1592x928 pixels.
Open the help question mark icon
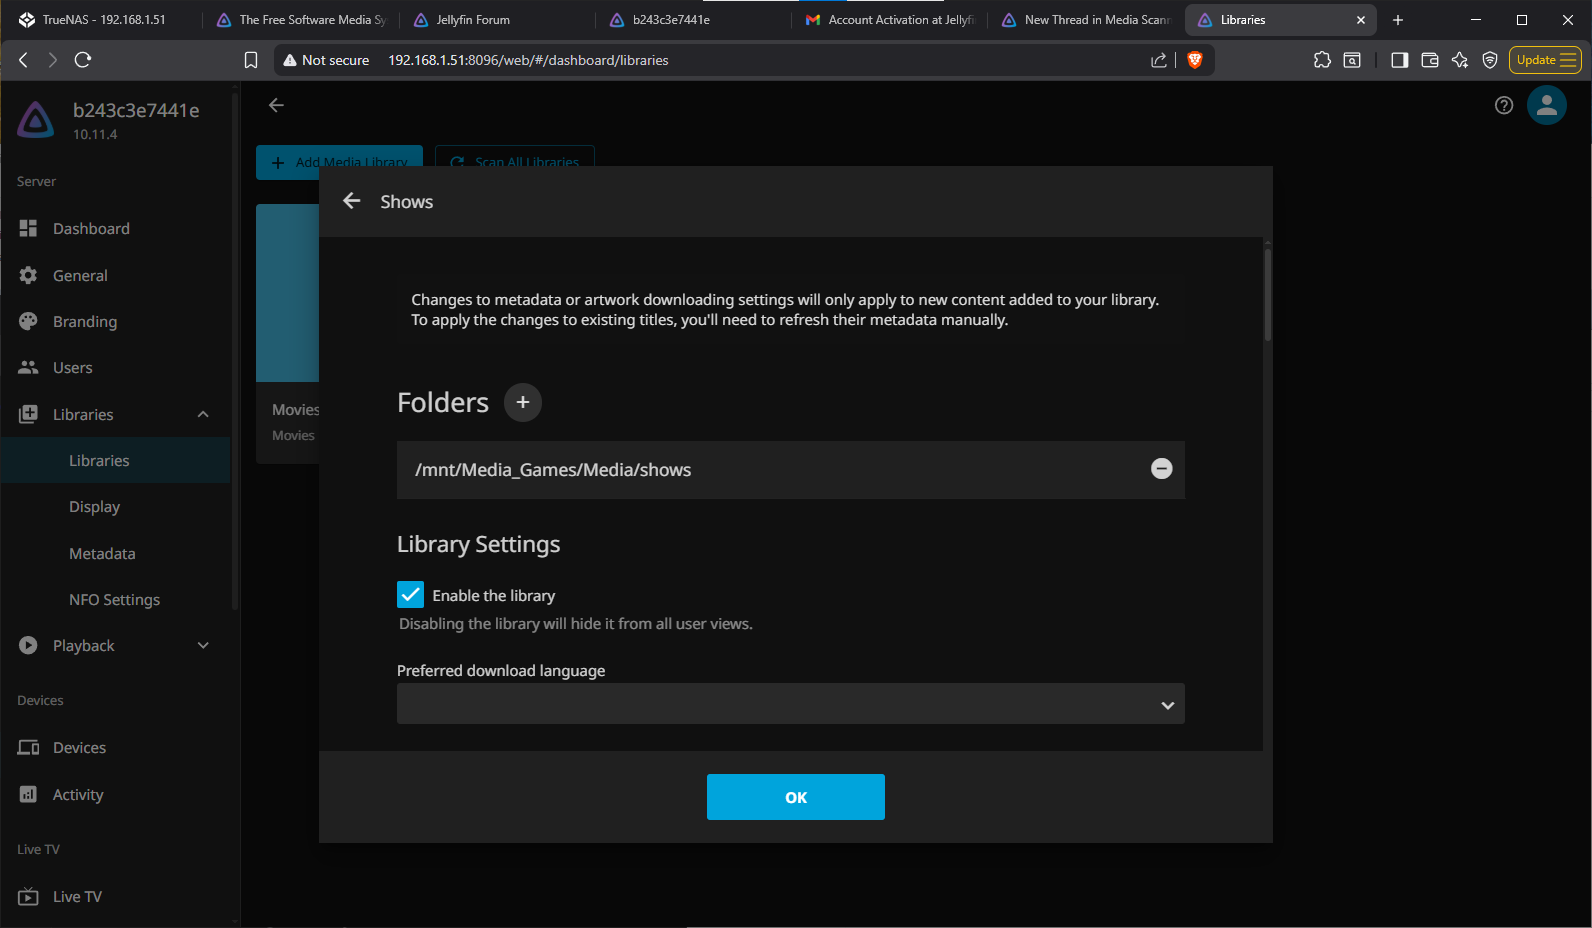pos(1503,105)
